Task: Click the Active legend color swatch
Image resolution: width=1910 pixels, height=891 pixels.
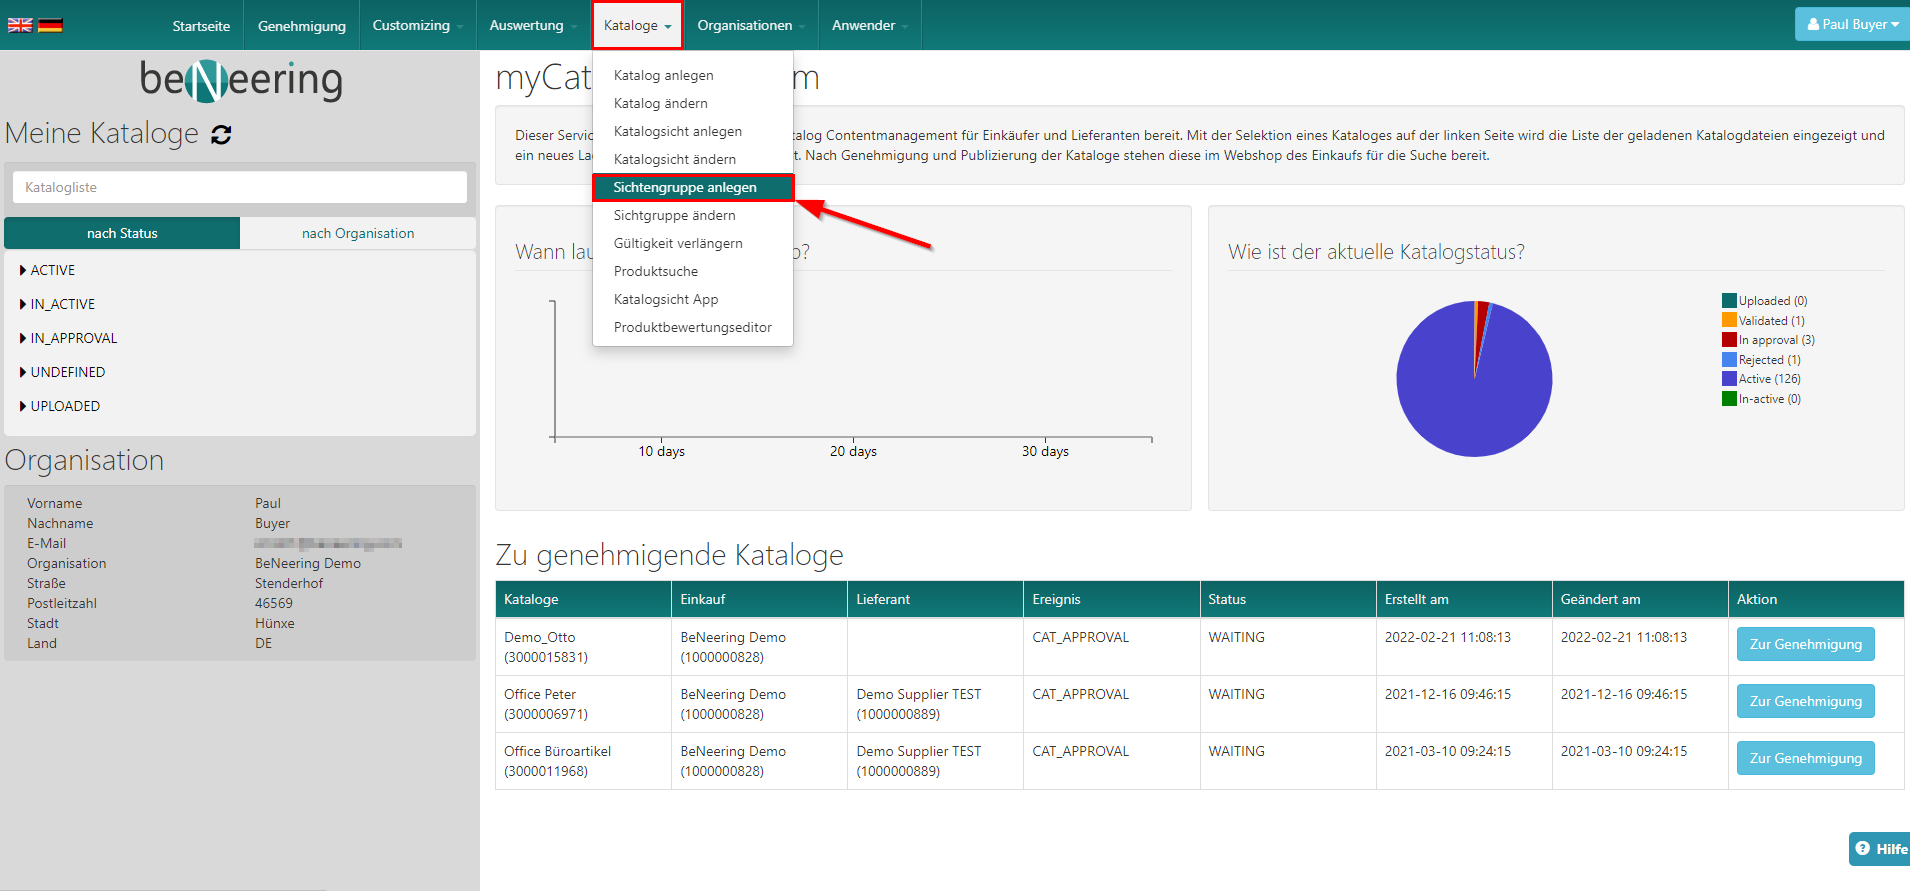Action: click(1729, 379)
